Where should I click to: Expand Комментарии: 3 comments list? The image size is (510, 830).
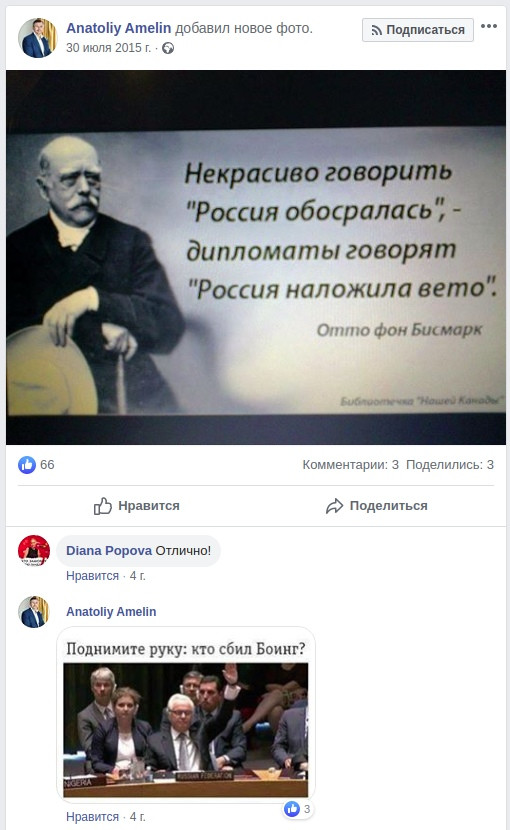point(350,465)
